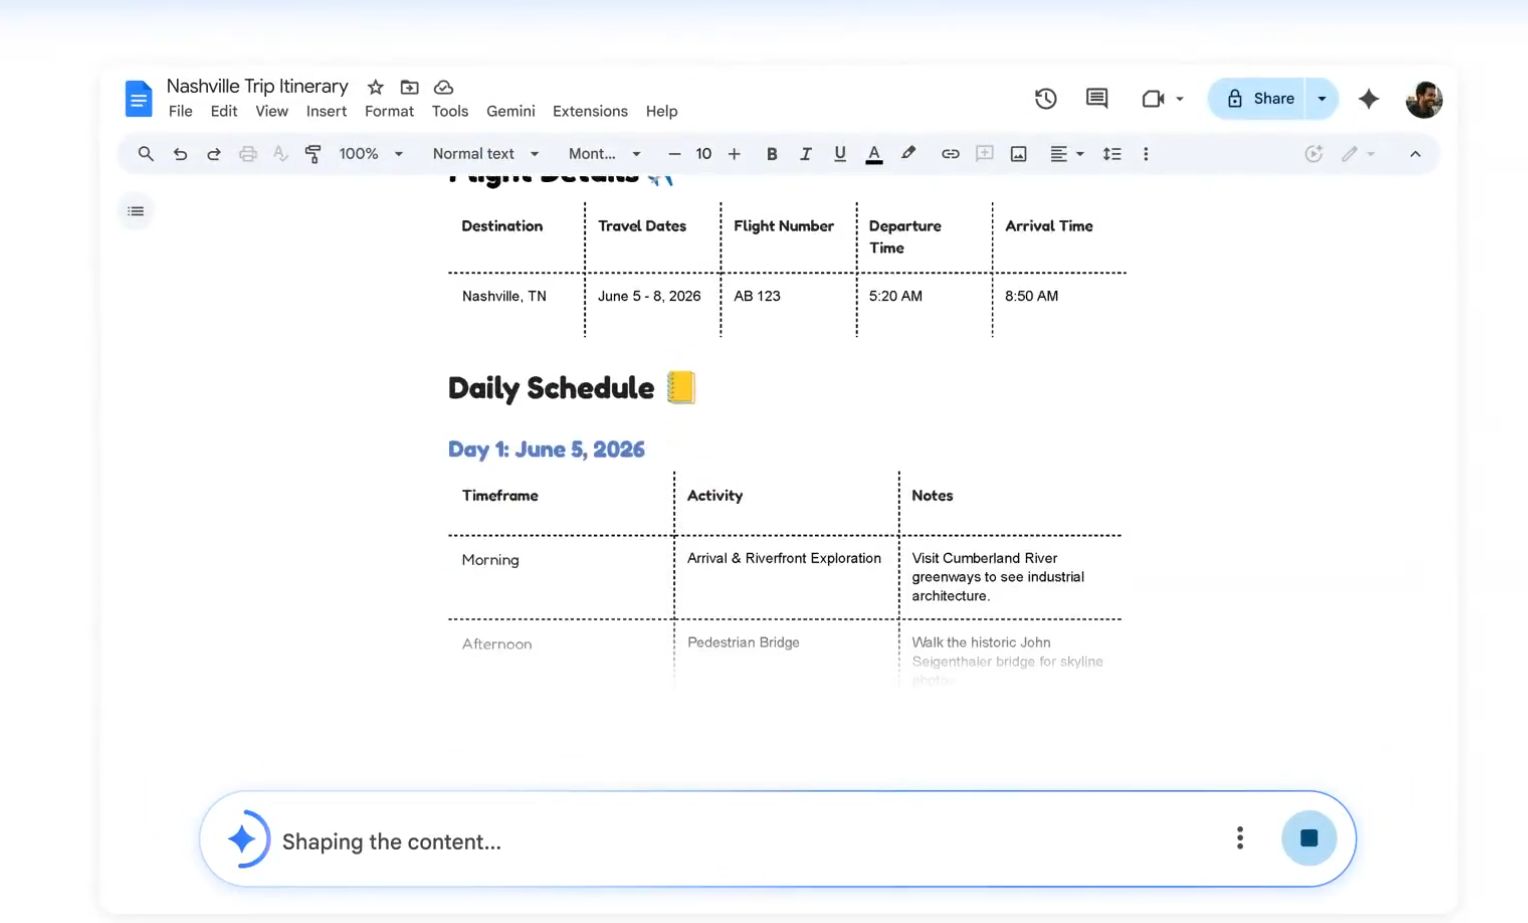
Task: Open line and paragraph spacing
Action: [1112, 154]
